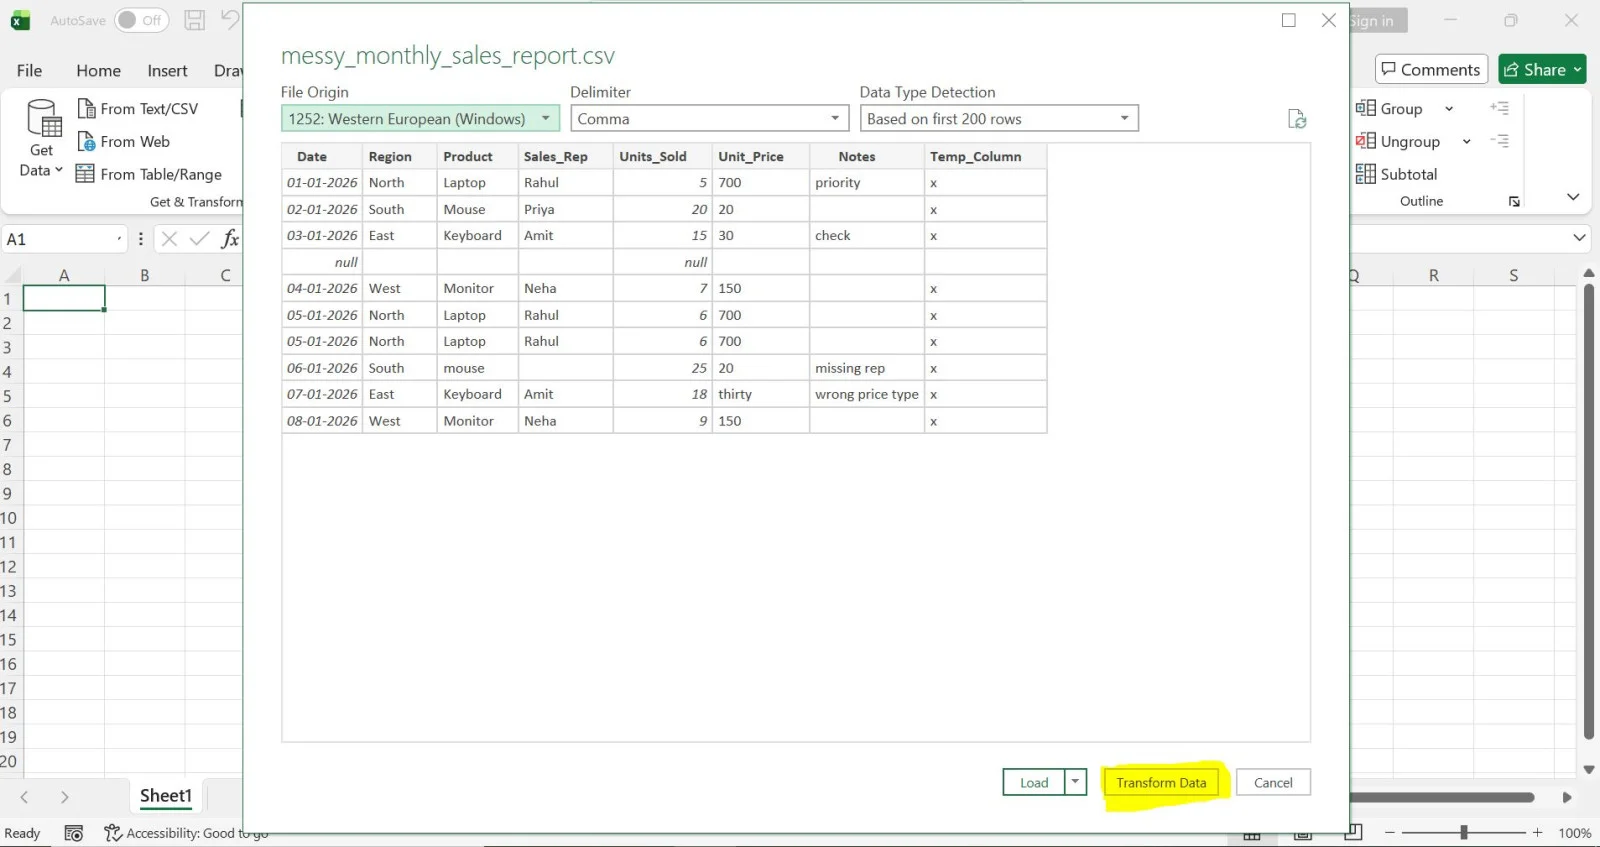Open the Outline dialog launcher

1514,201
